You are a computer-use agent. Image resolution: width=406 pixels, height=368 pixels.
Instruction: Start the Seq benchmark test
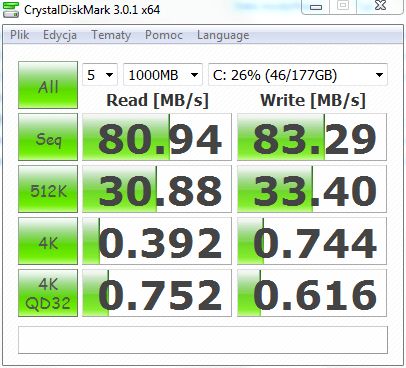coord(48,137)
